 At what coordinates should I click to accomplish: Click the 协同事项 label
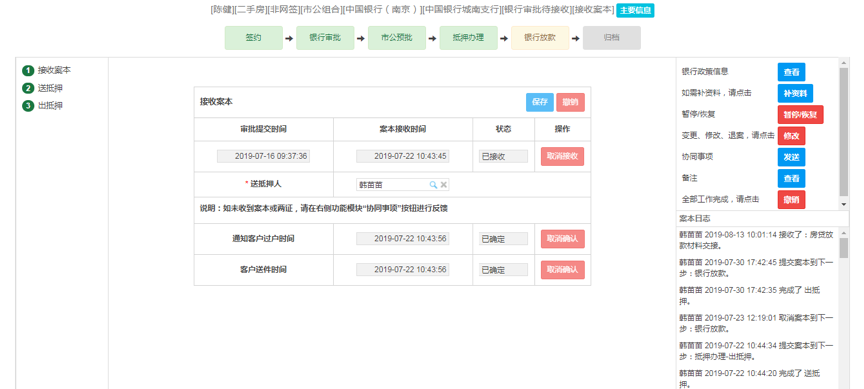point(697,156)
